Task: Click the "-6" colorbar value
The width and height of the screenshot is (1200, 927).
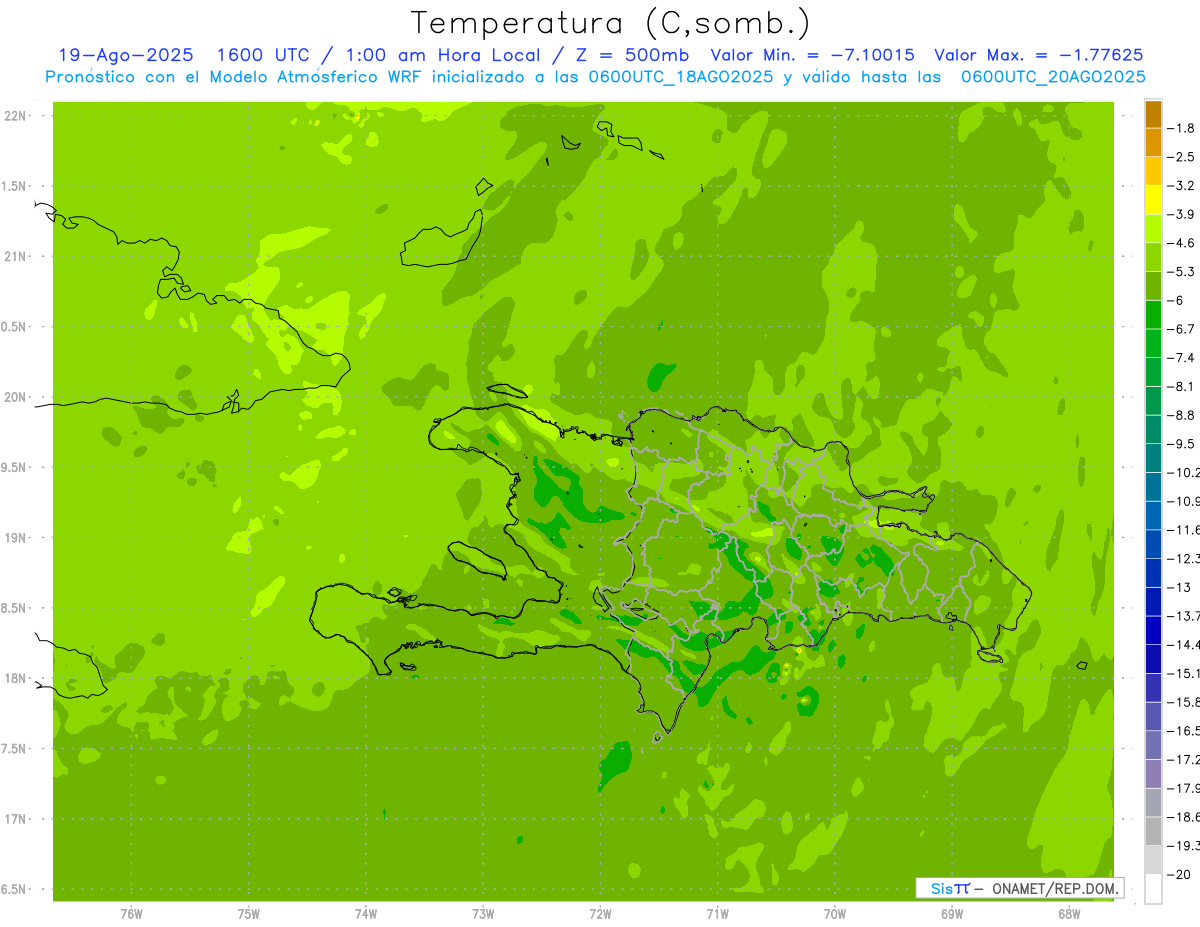Action: coord(1177,300)
